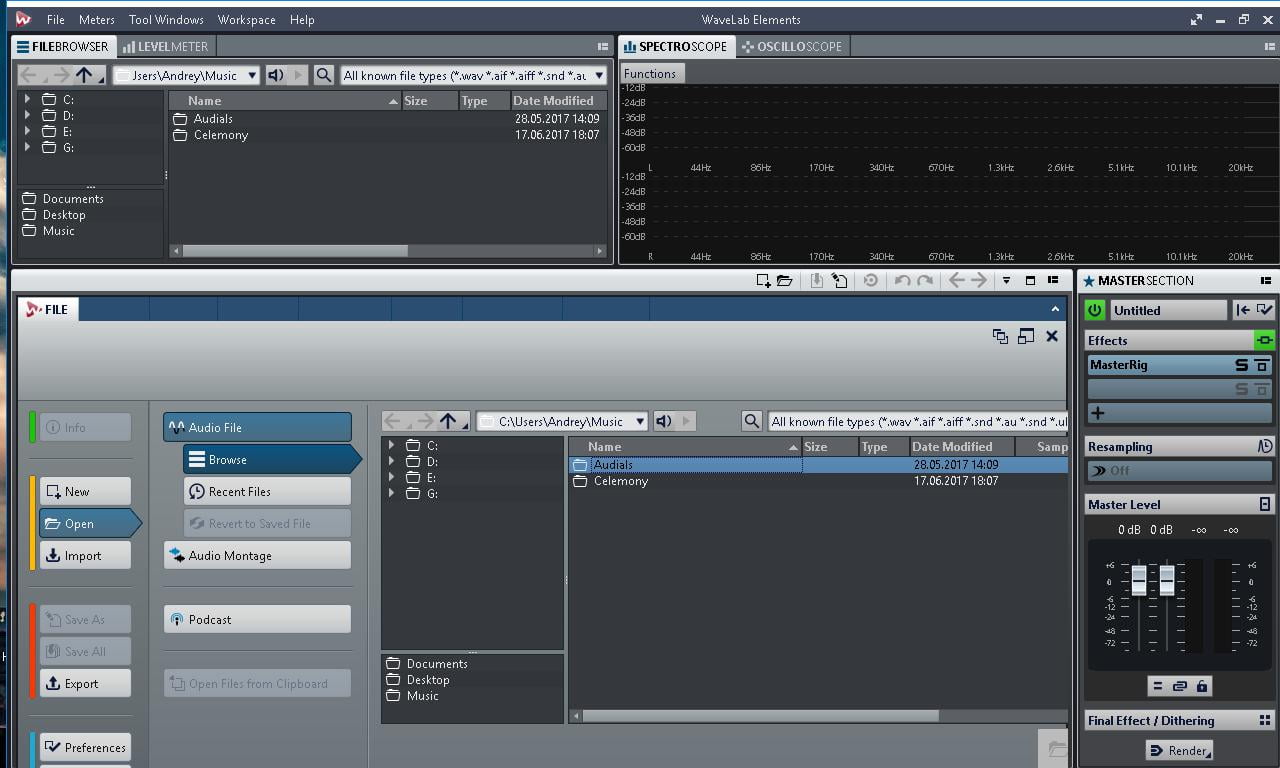Click the Audio Montage button

[x=257, y=555]
